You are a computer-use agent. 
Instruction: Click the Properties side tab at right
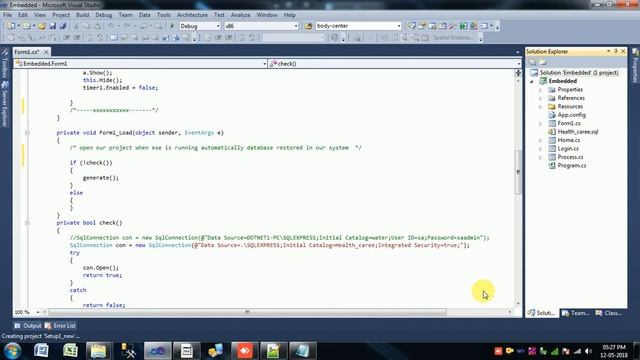point(636,65)
